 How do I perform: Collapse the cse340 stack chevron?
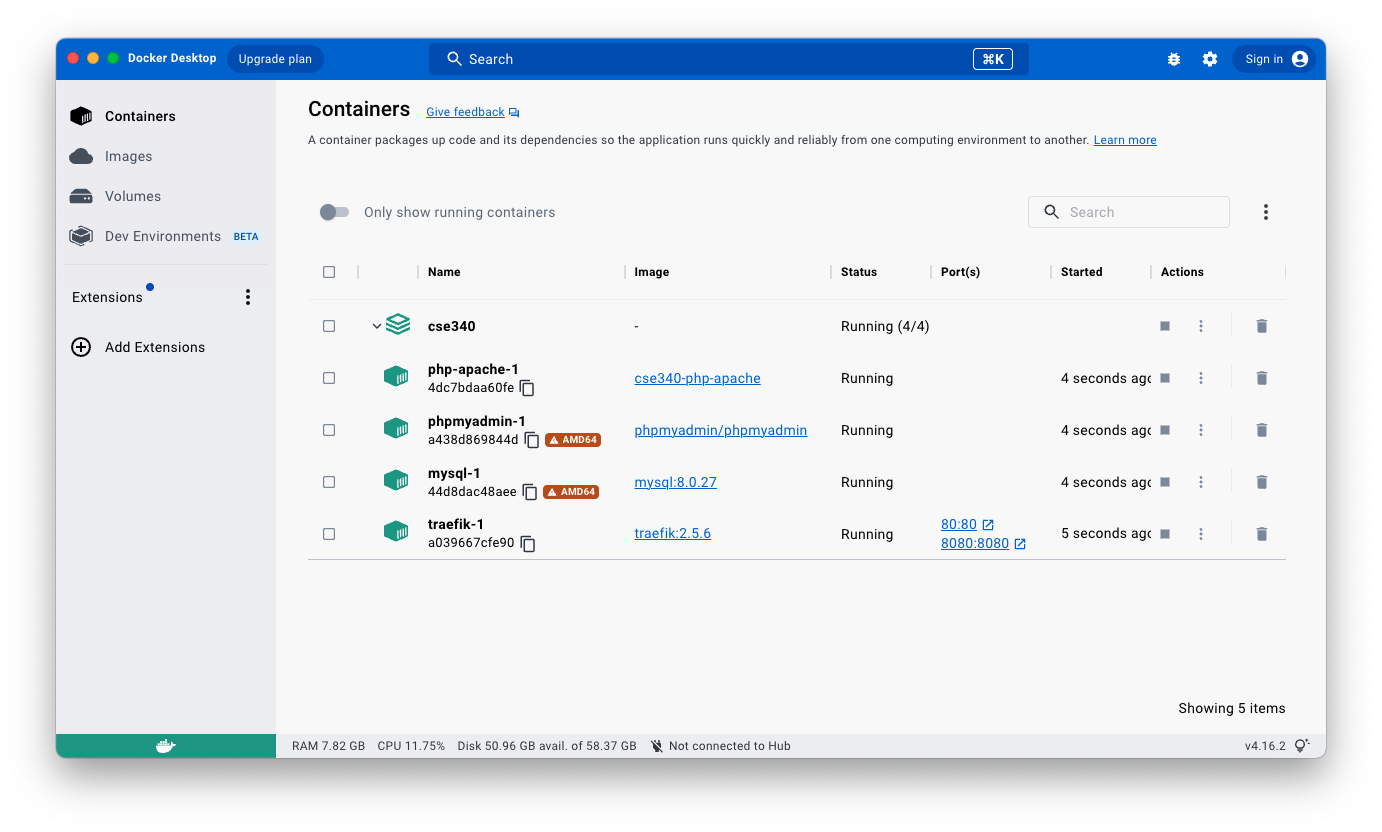pos(377,326)
